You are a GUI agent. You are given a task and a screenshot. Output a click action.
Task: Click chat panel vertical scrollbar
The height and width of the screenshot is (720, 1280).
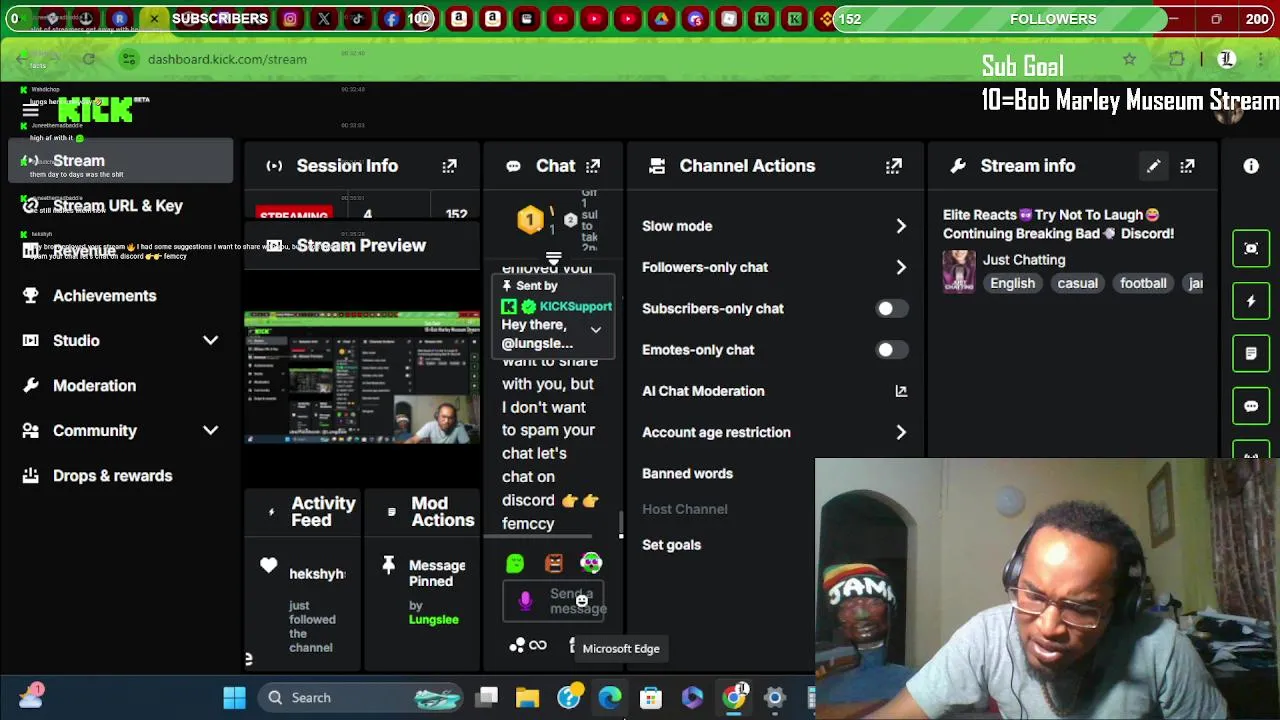tap(620, 524)
